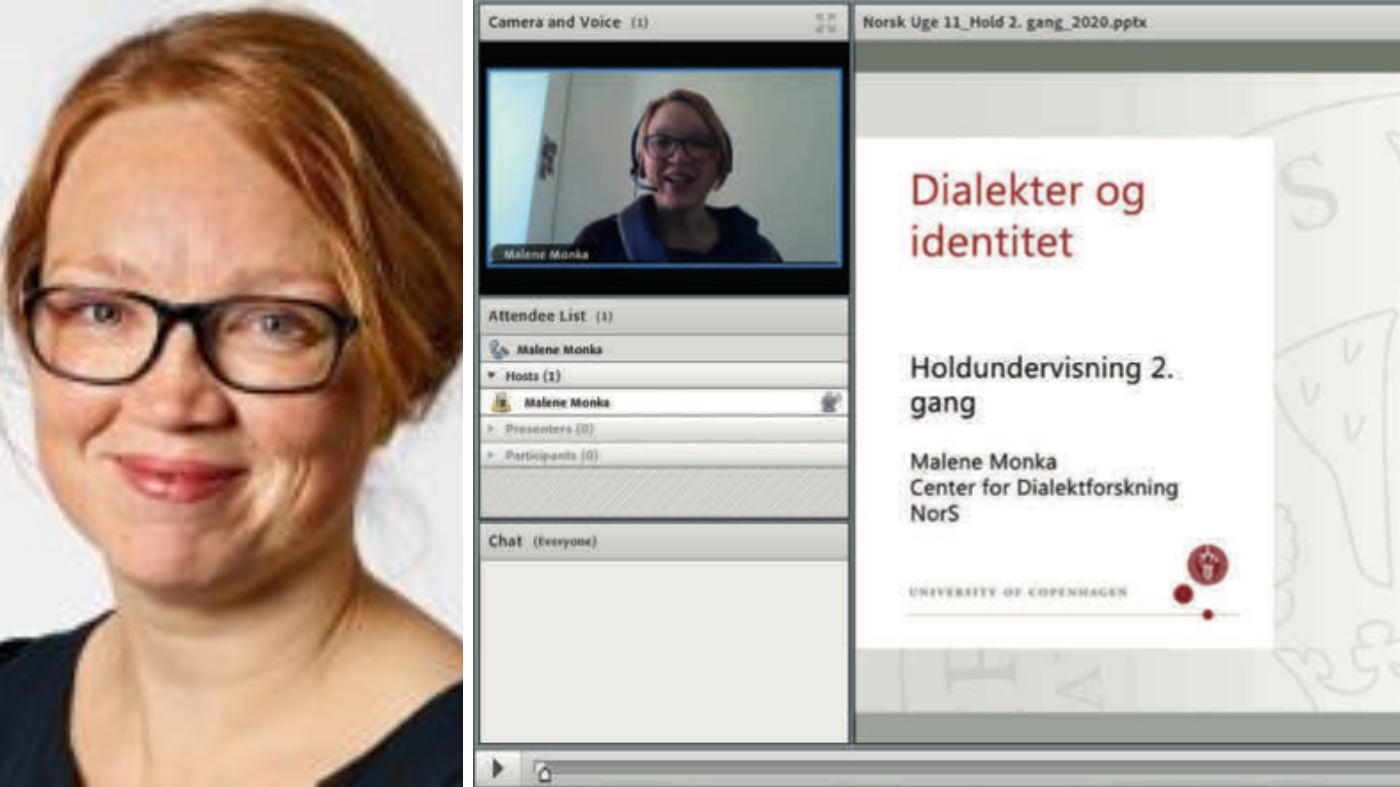Click the host badge icon beside Malene Monka
Image resolution: width=1400 pixels, height=787 pixels.
502,402
